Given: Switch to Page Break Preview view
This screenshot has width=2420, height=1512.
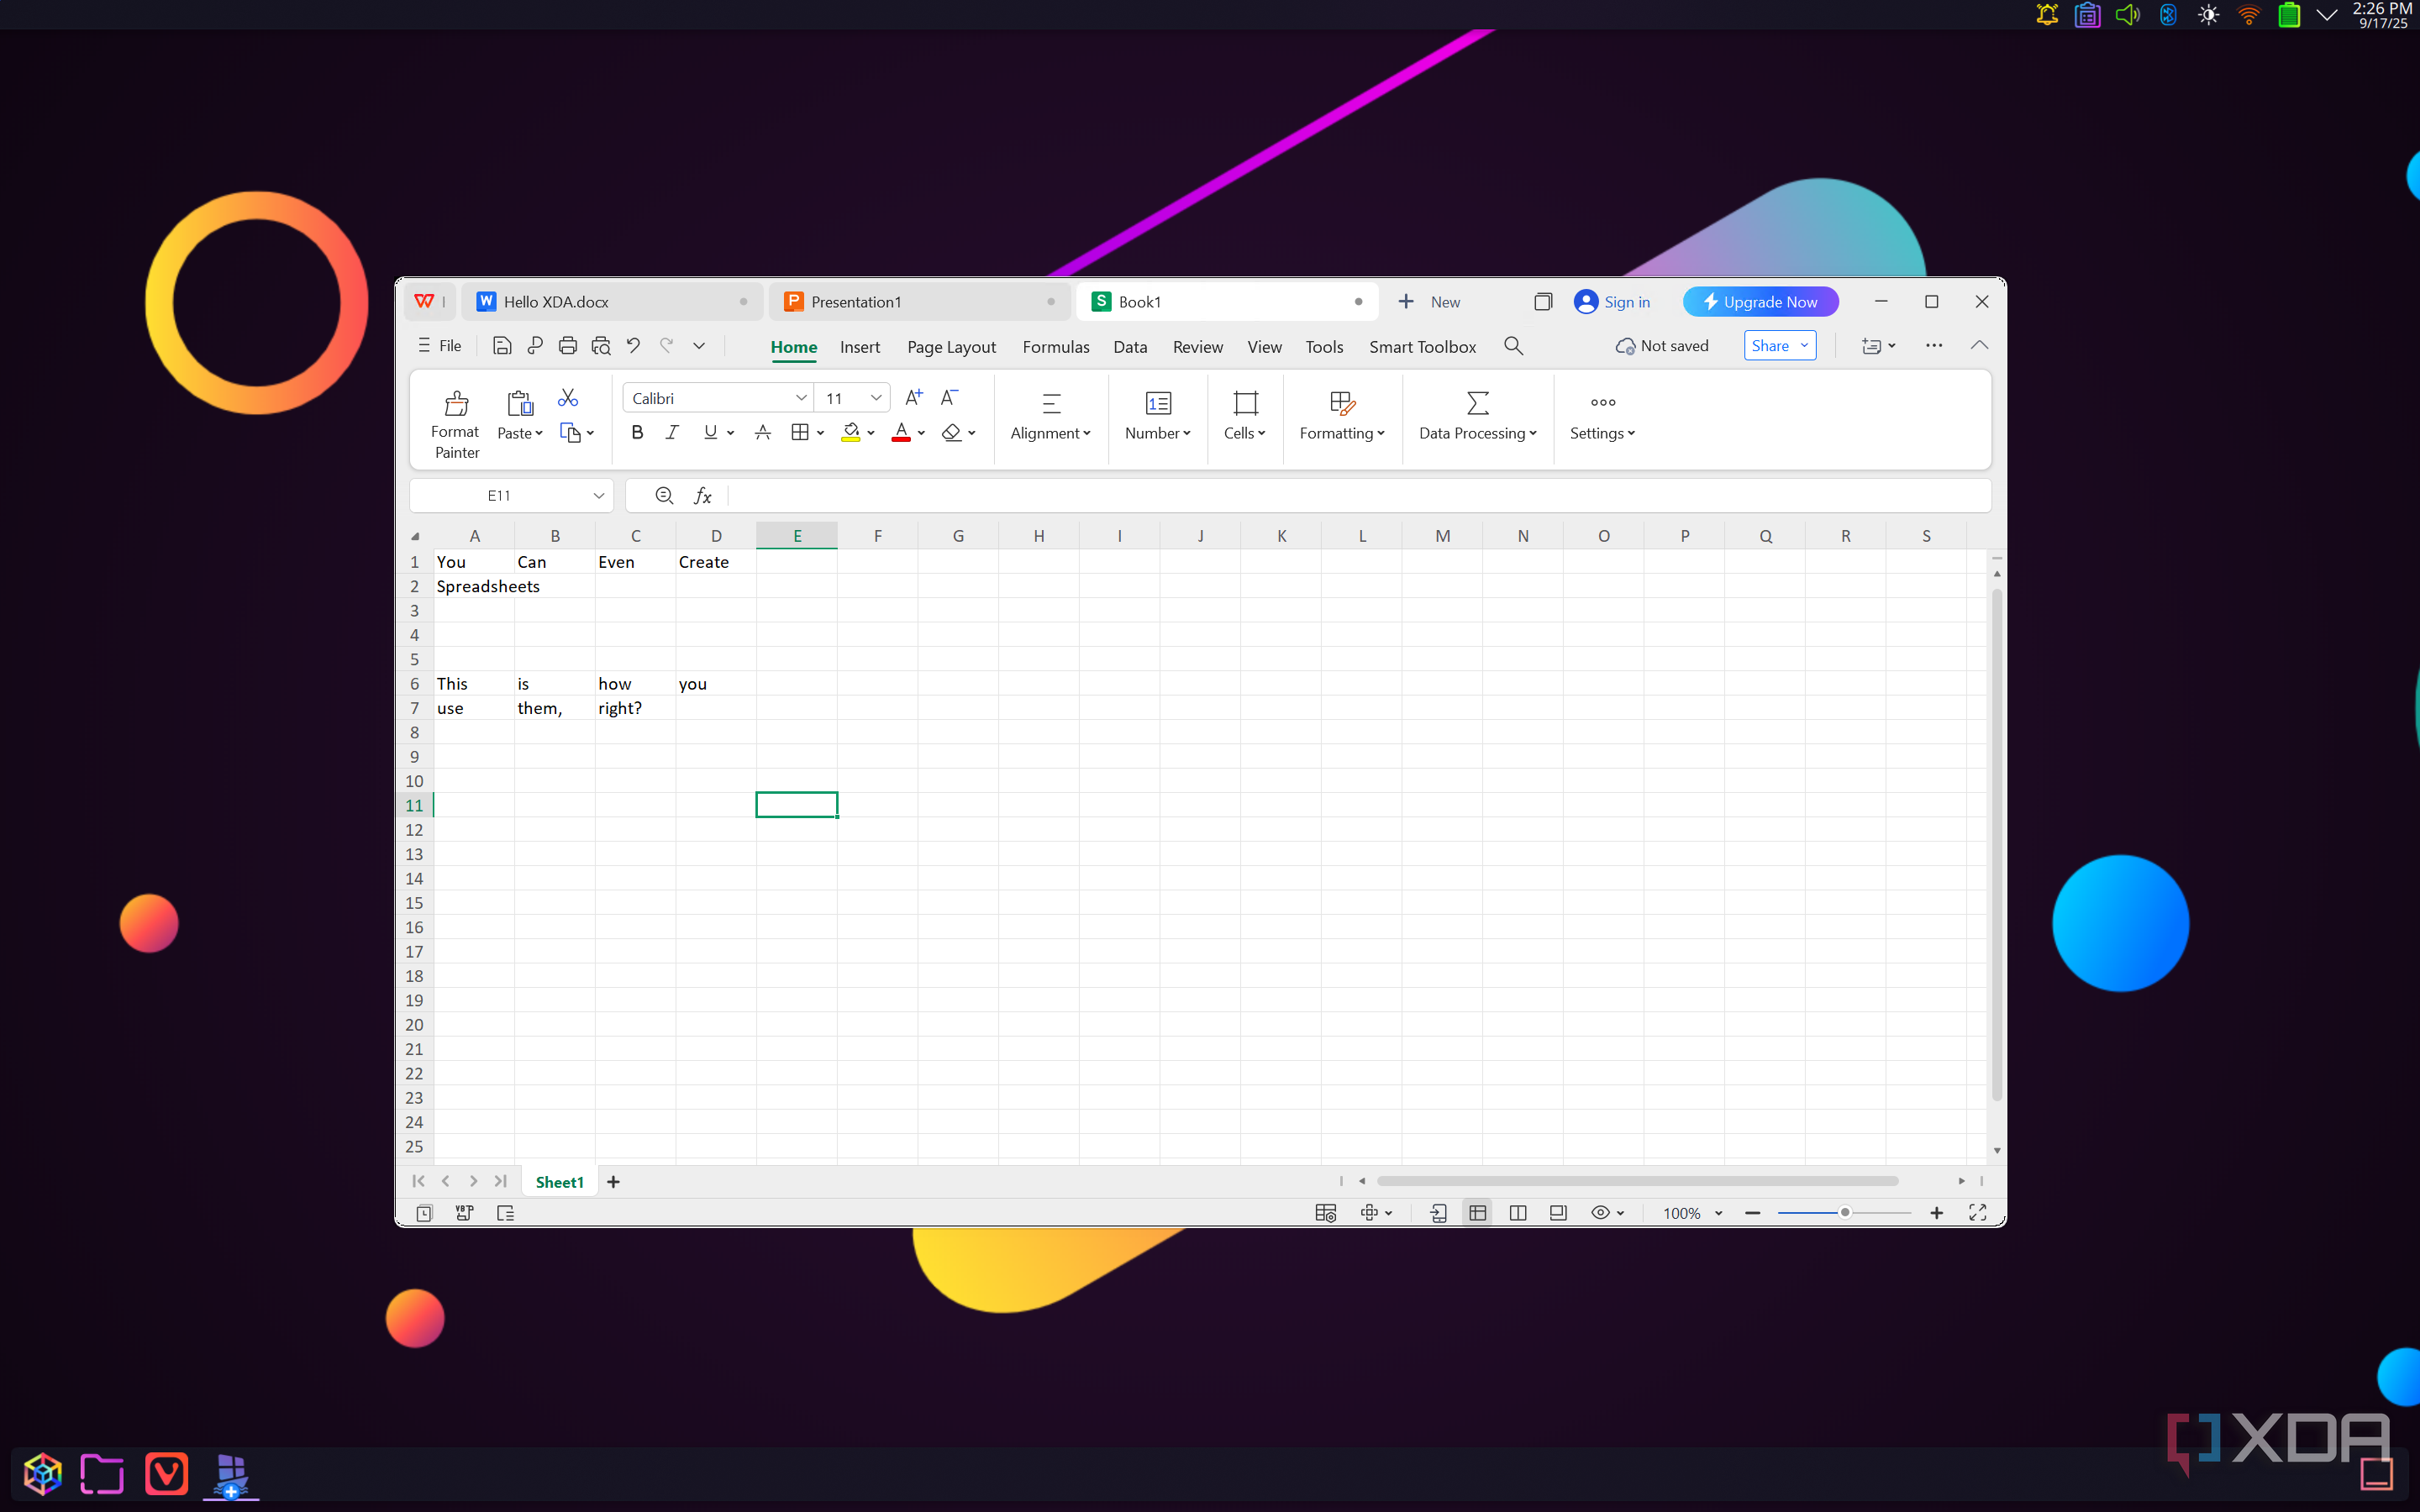Looking at the screenshot, I should (x=1517, y=1212).
